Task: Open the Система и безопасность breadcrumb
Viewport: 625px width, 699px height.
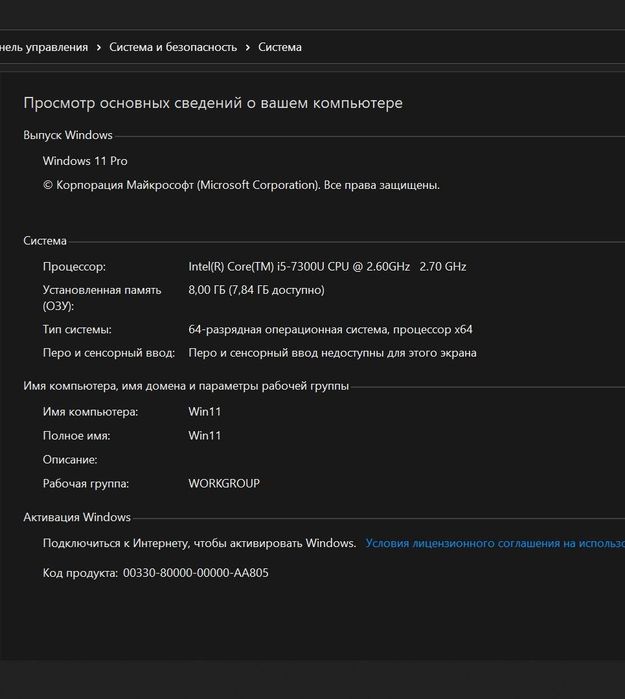Action: [x=173, y=47]
